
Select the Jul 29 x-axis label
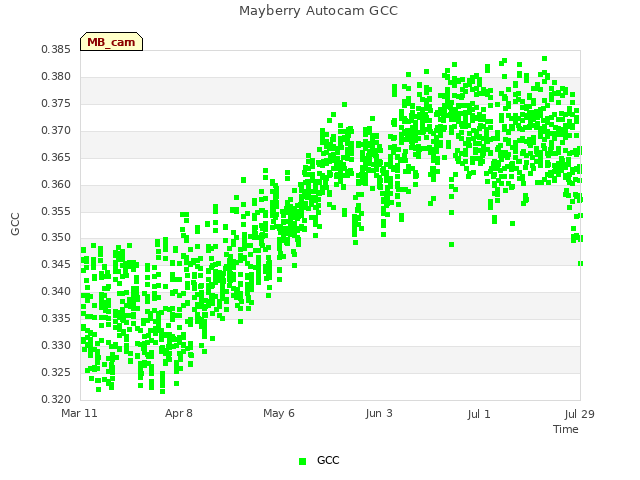[x=580, y=414]
